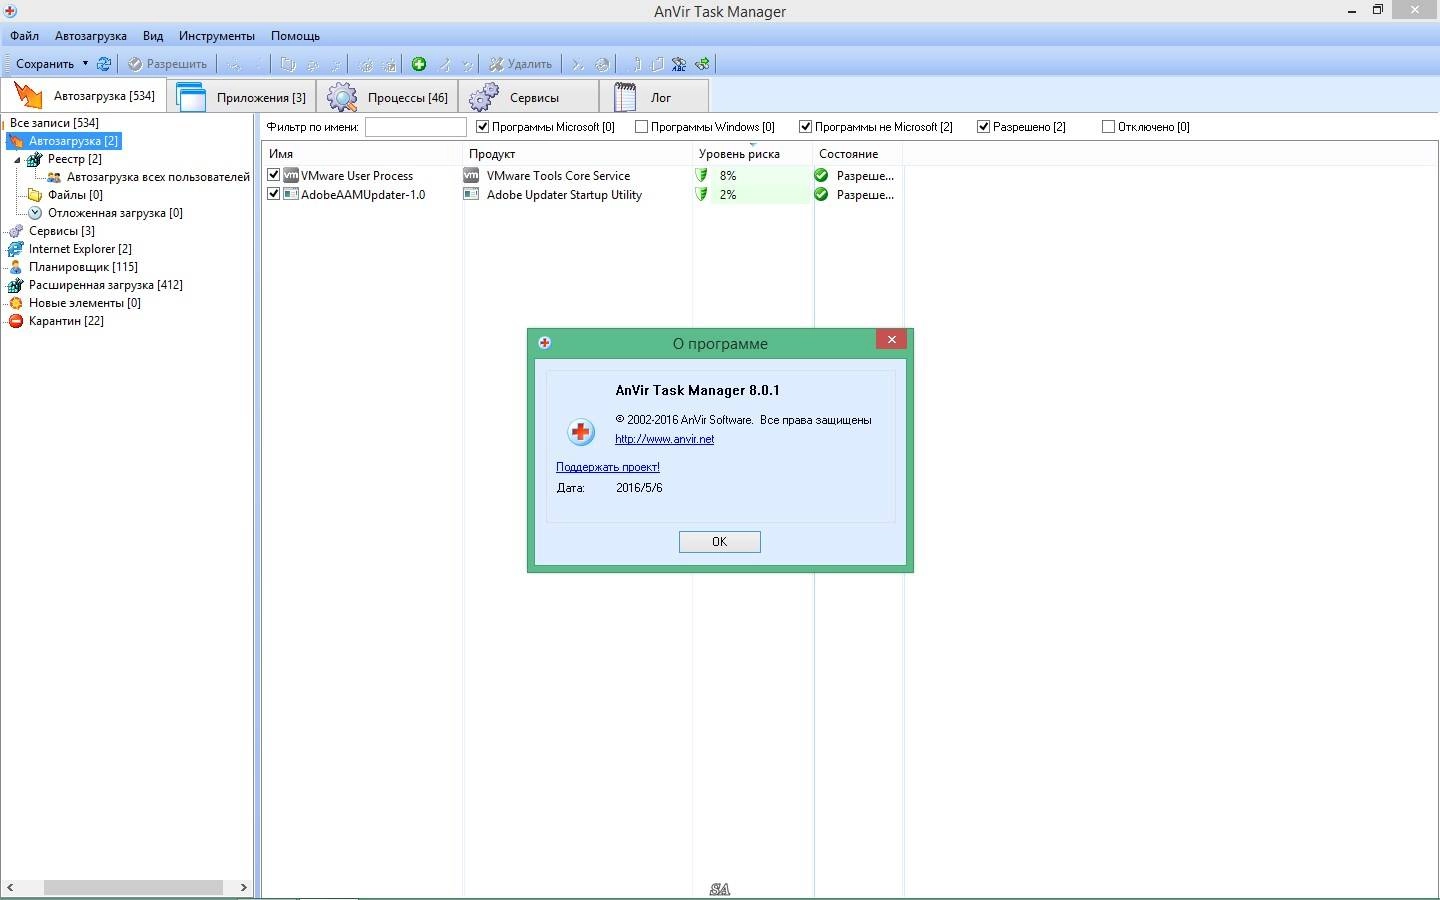Open the Сохранить dropdown arrow
This screenshot has width=1440, height=900.
coord(85,64)
